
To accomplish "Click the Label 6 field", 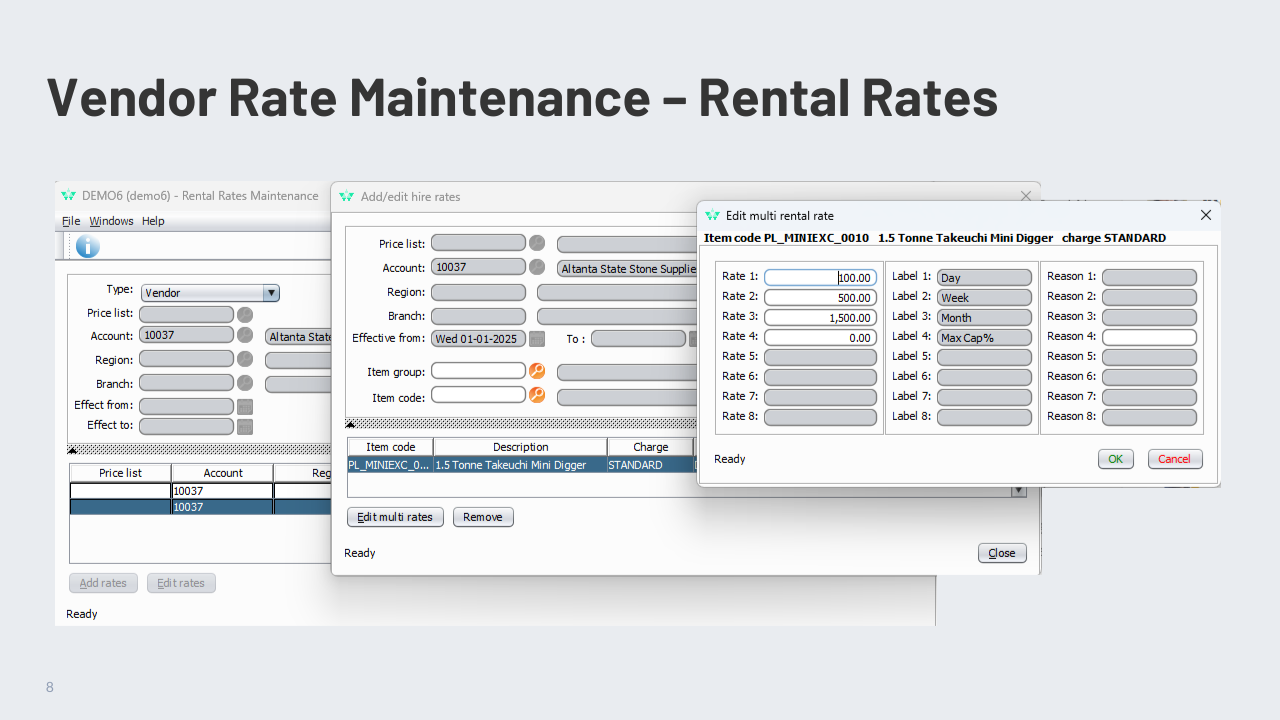I will 984,377.
